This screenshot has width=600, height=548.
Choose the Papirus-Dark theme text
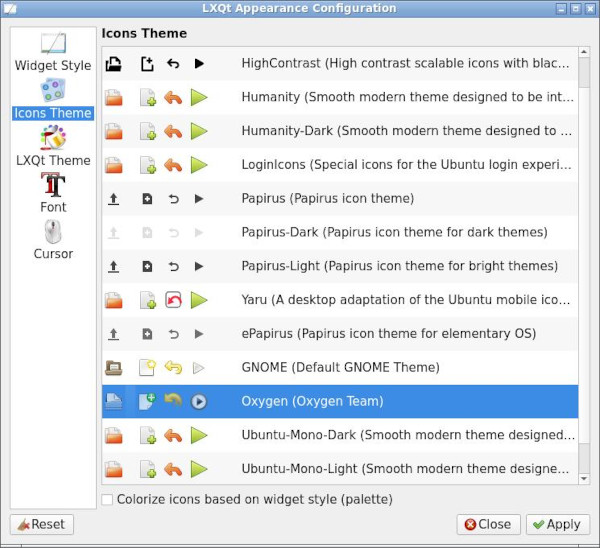[x=395, y=232]
